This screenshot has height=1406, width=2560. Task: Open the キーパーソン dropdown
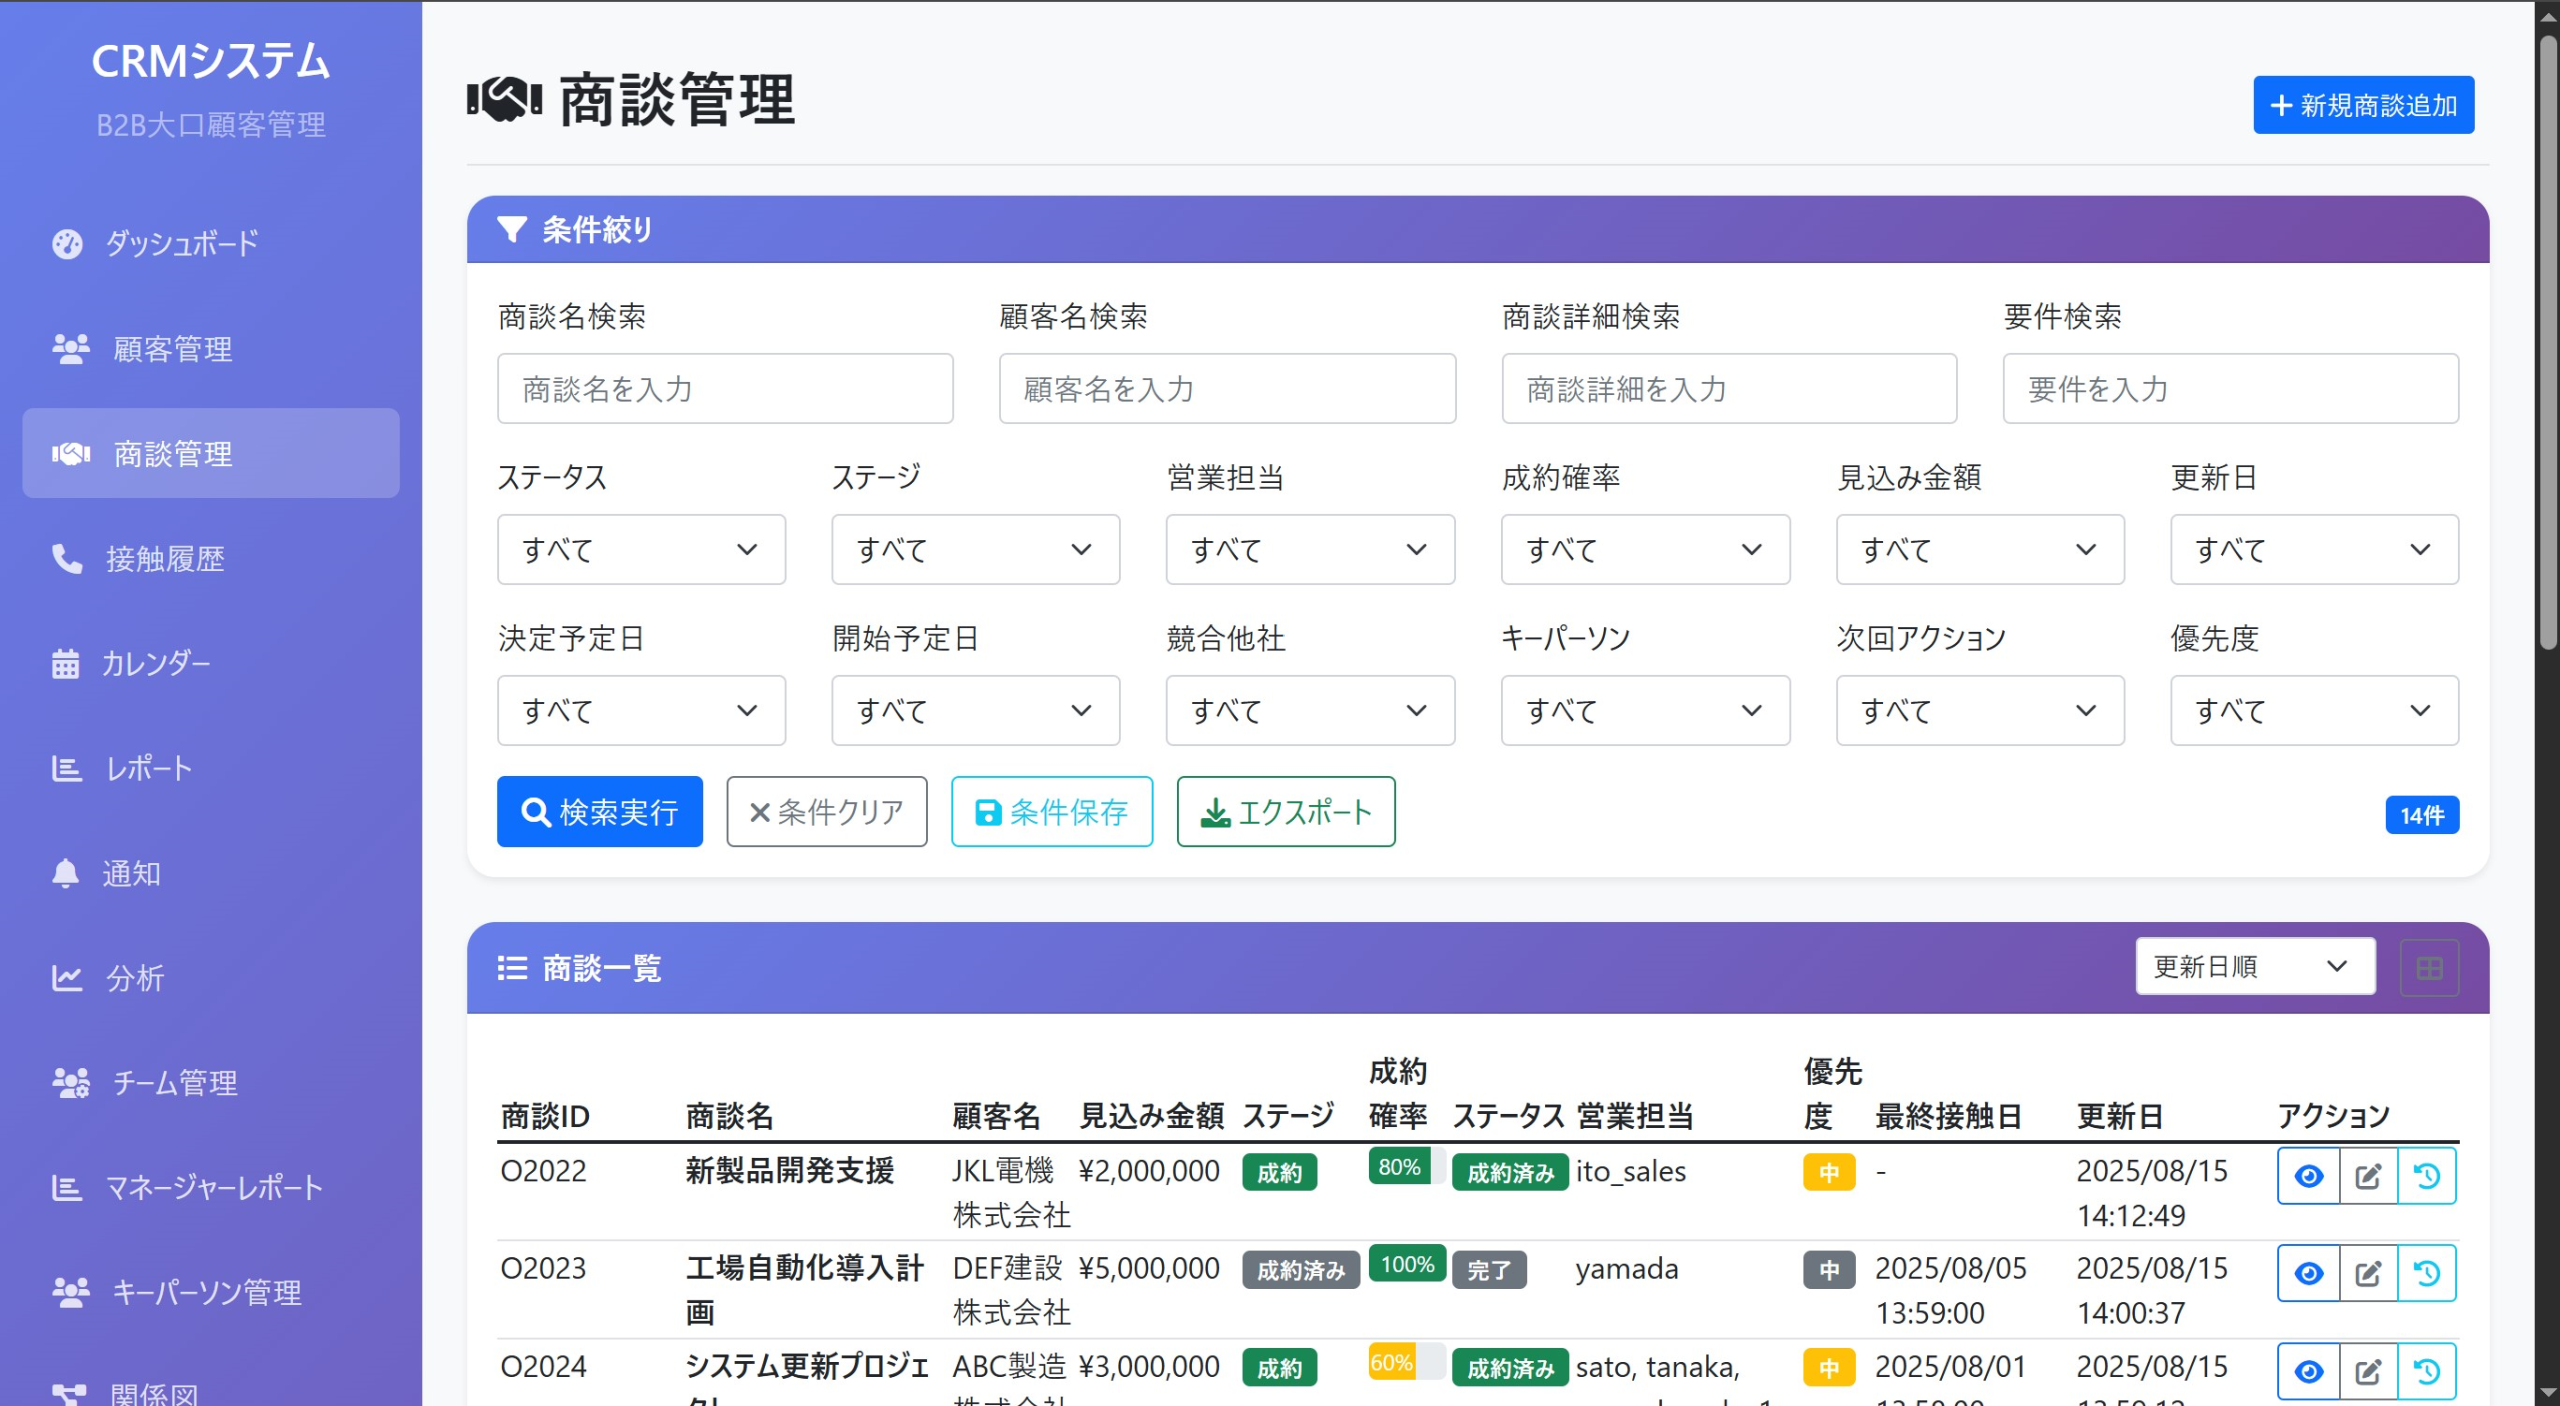click(x=1646, y=710)
